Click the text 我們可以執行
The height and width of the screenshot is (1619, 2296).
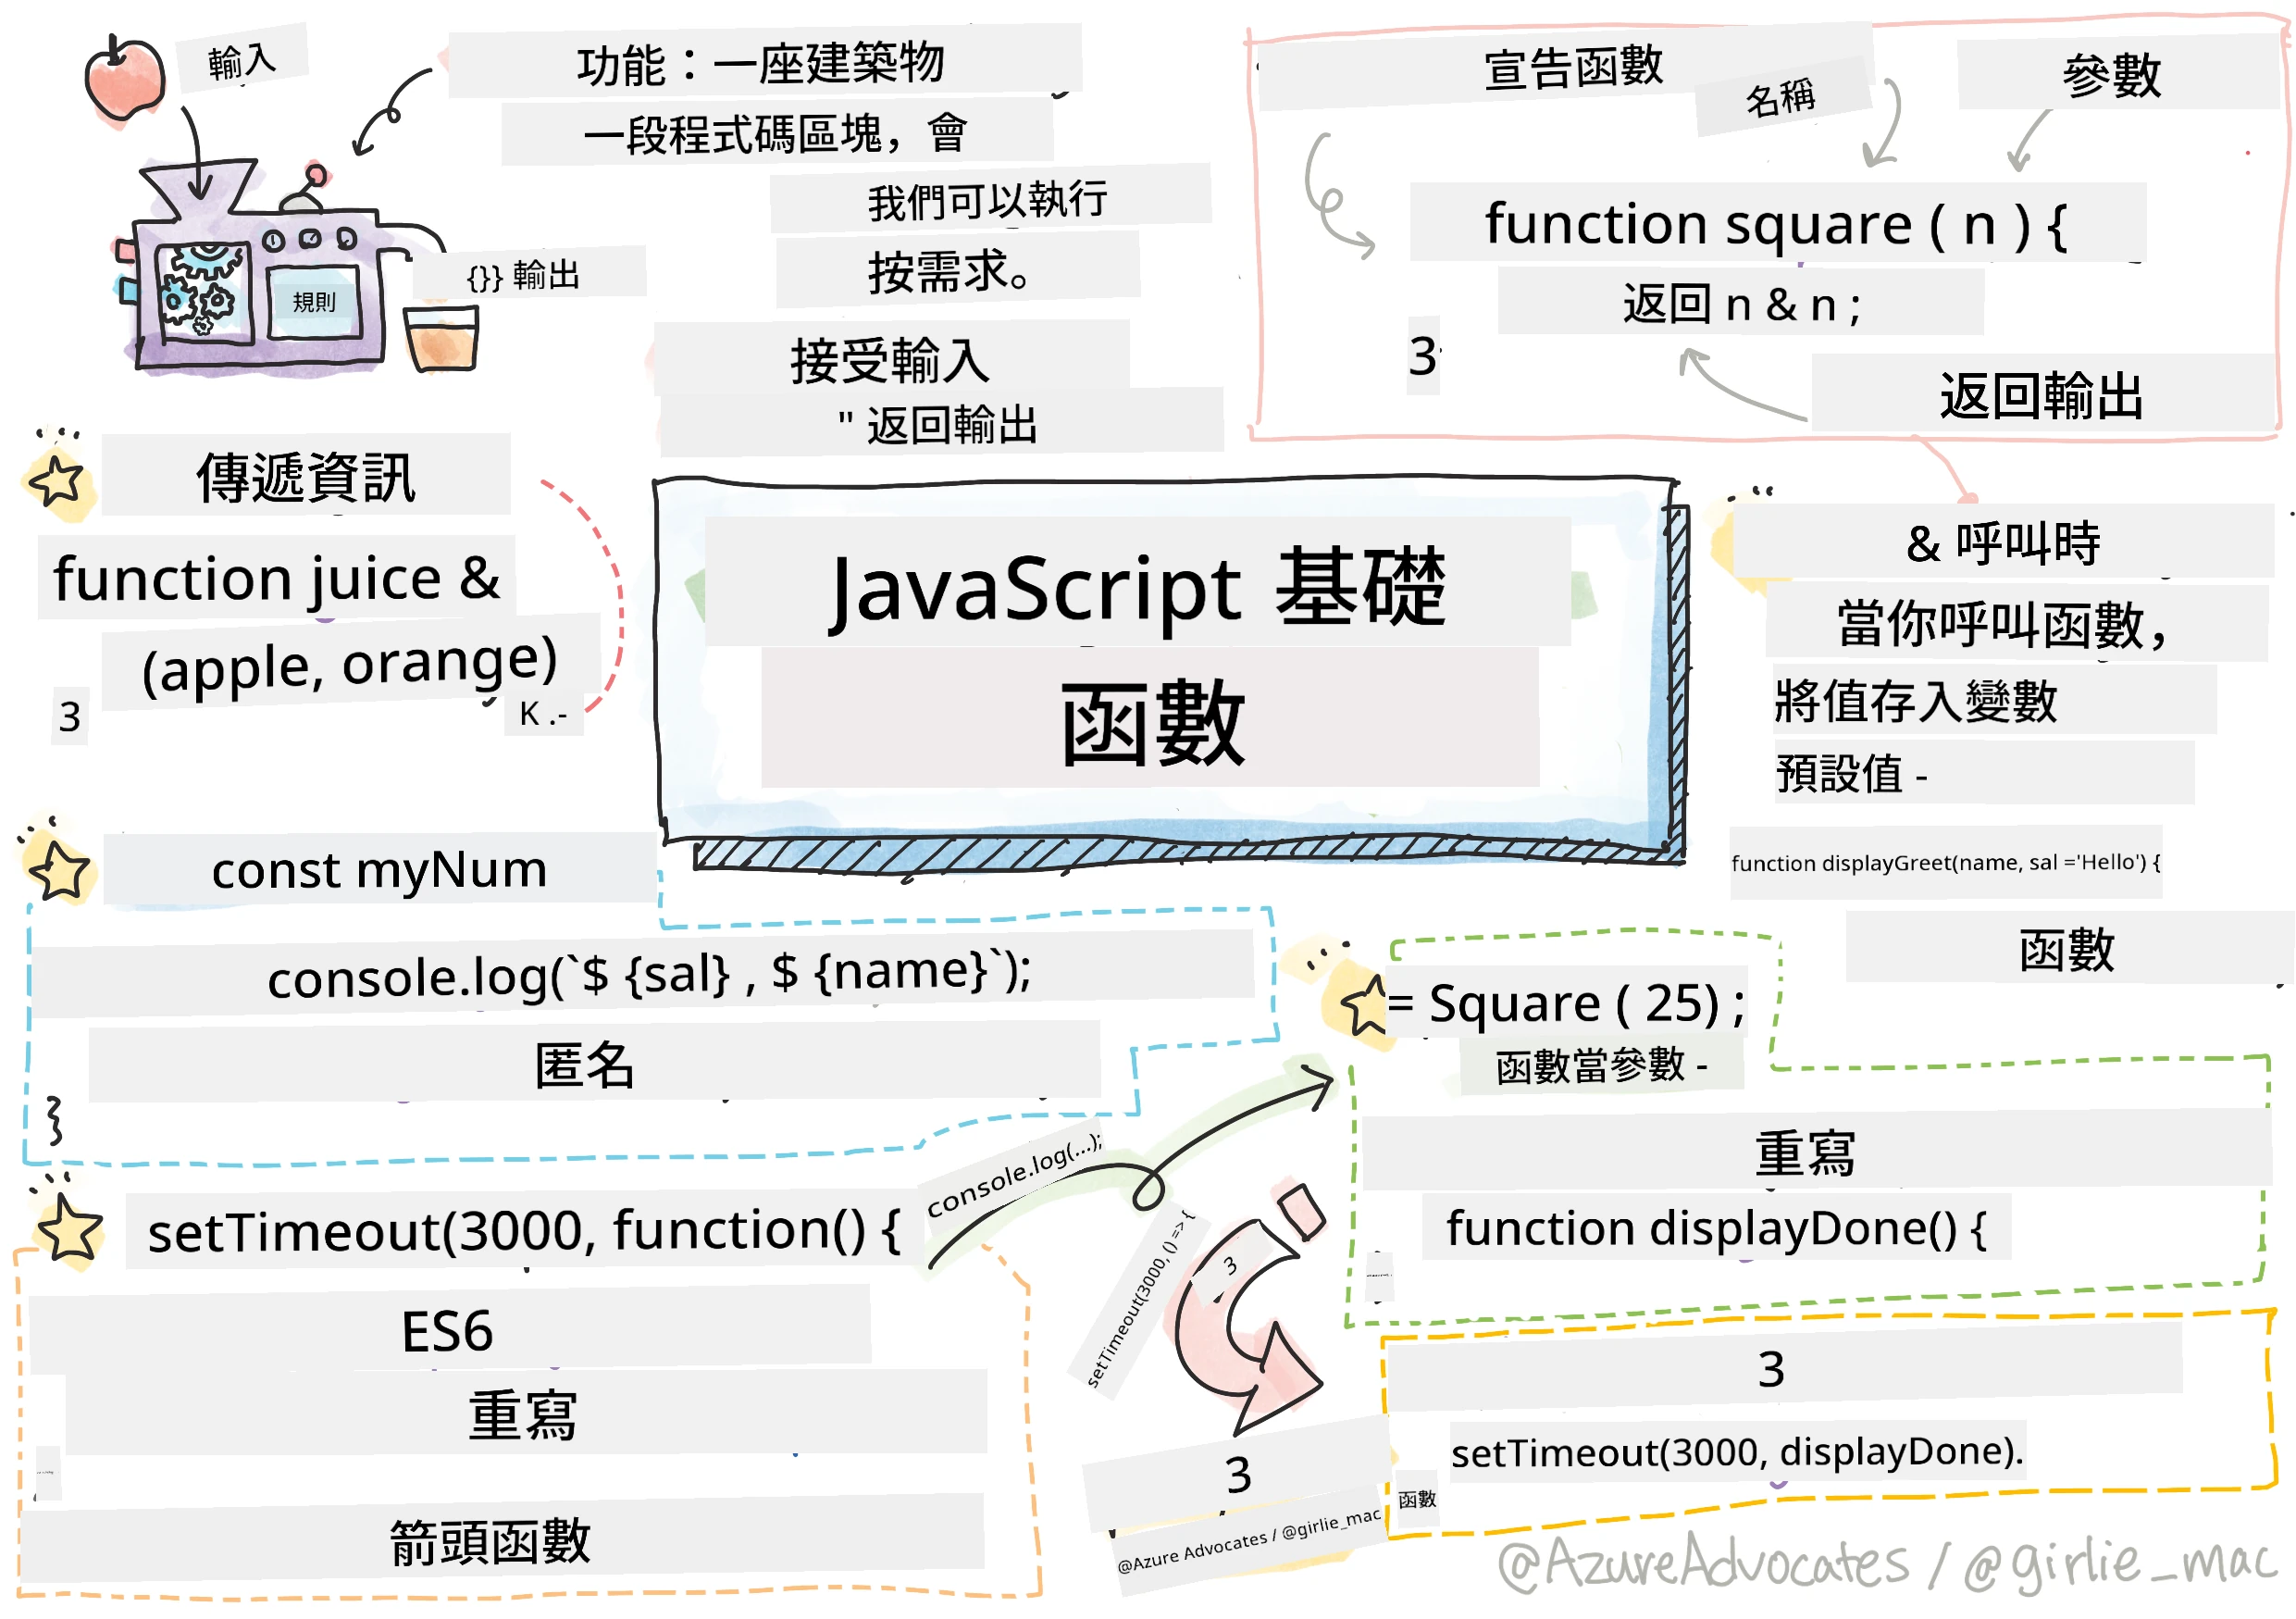[988, 200]
